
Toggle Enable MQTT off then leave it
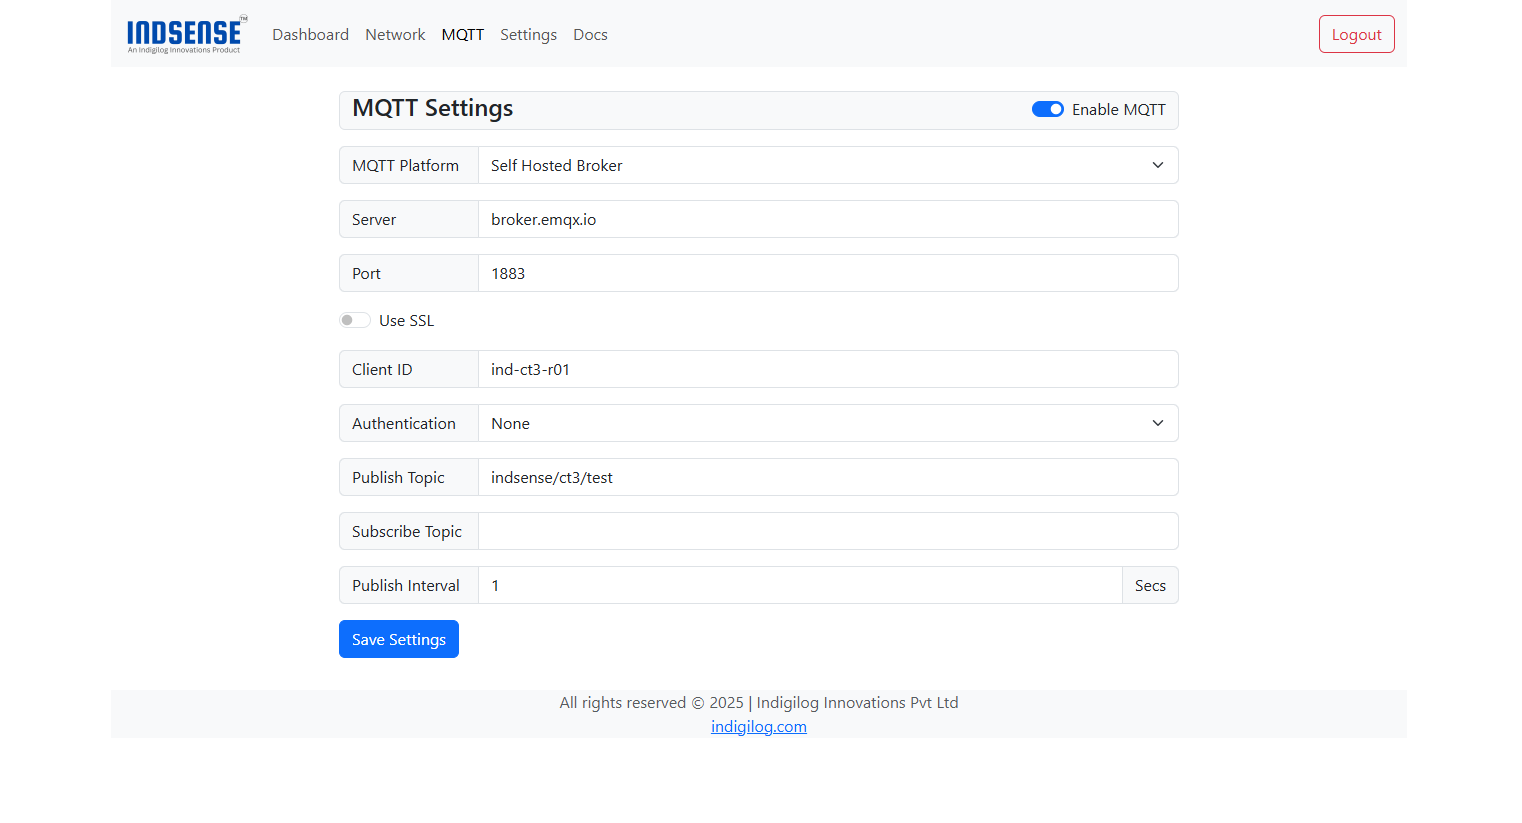pos(1047,109)
